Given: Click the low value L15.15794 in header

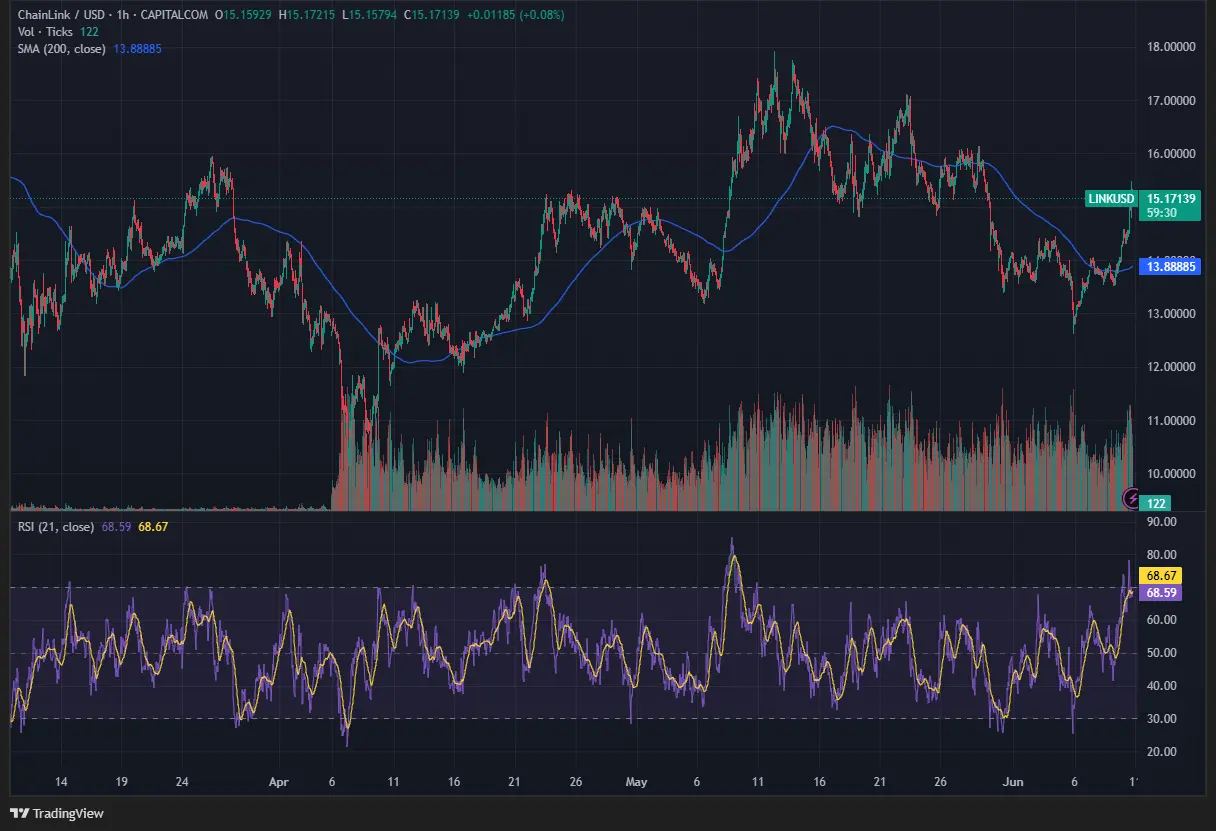Looking at the screenshot, I should click(369, 16).
